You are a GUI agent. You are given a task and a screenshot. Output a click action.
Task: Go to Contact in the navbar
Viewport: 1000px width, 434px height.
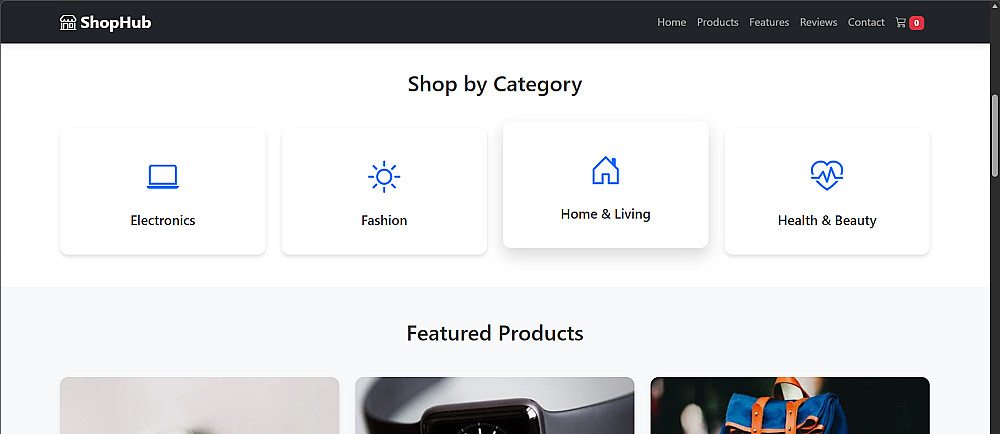(866, 23)
